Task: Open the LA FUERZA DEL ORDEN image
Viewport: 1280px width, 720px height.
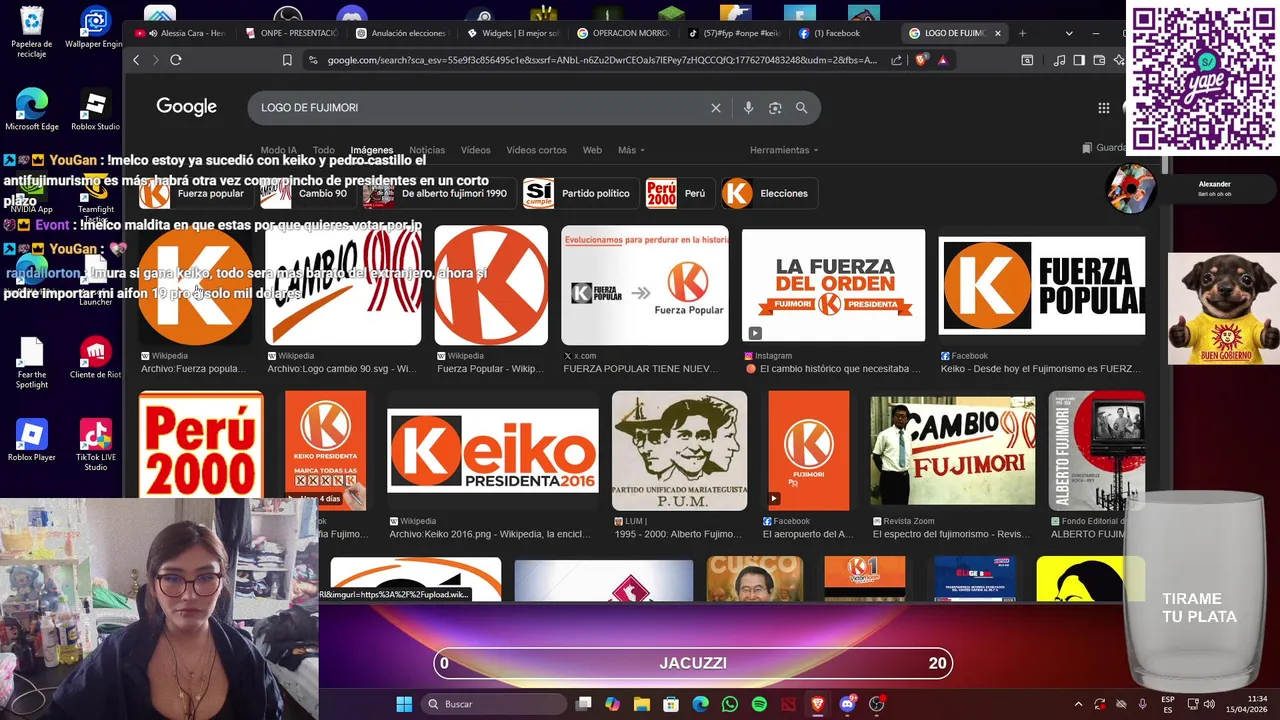Action: click(x=833, y=286)
